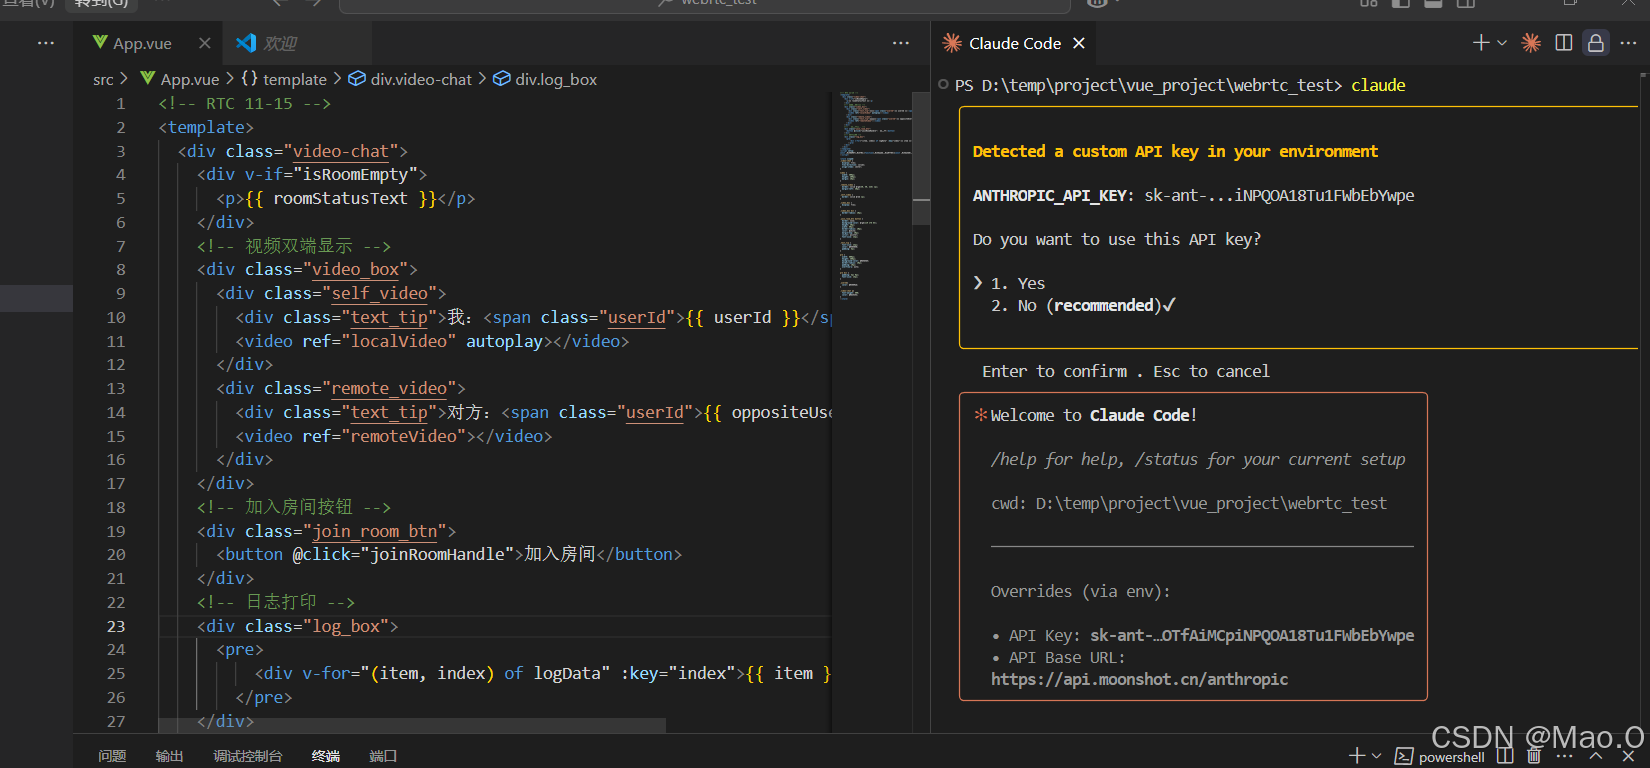Click the 'API Base URL:' label
Image resolution: width=1650 pixels, height=768 pixels.
pyautogui.click(x=1067, y=657)
